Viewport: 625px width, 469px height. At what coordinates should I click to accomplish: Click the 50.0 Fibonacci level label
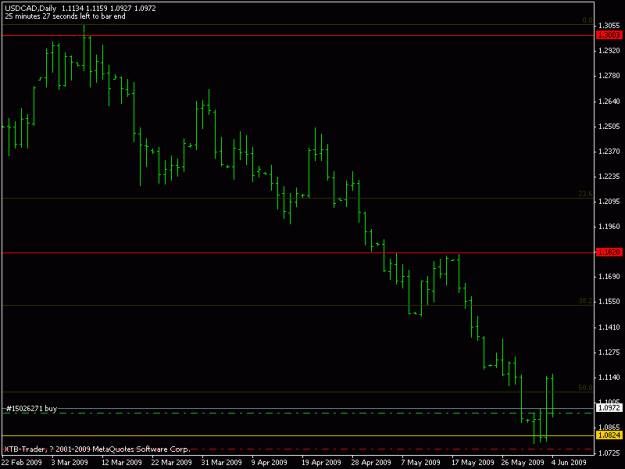[585, 388]
